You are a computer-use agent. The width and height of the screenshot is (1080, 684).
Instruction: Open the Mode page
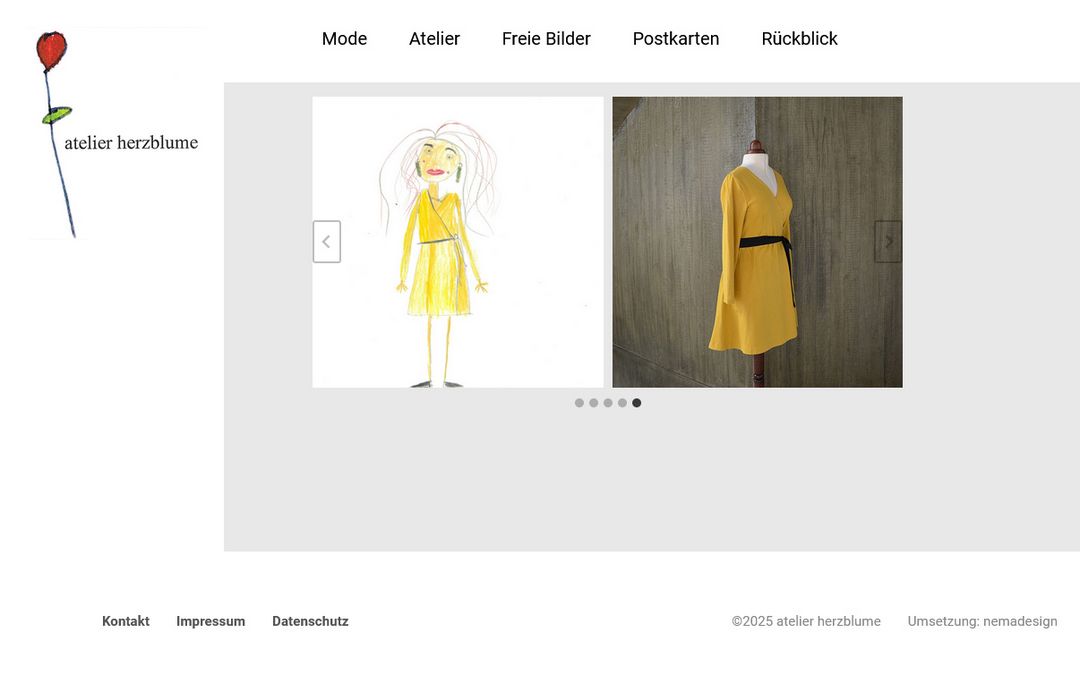coord(344,38)
